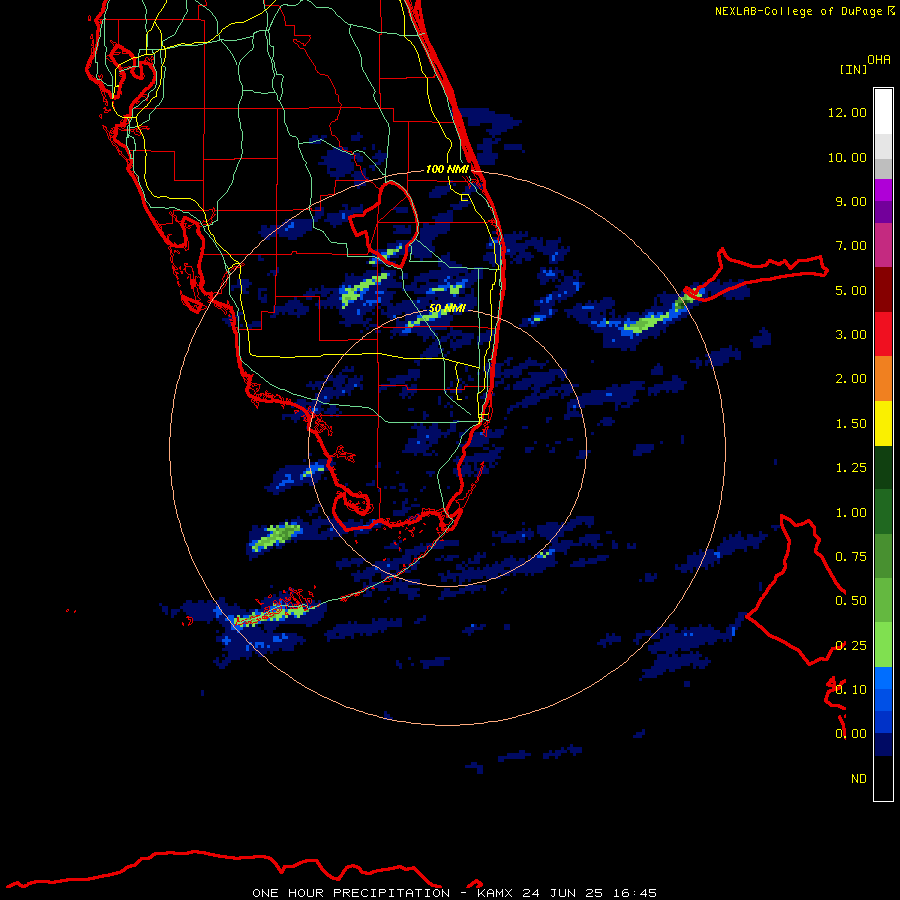This screenshot has width=900, height=900.
Task: Pick the black ND swatch at legend bottom
Action: click(883, 778)
